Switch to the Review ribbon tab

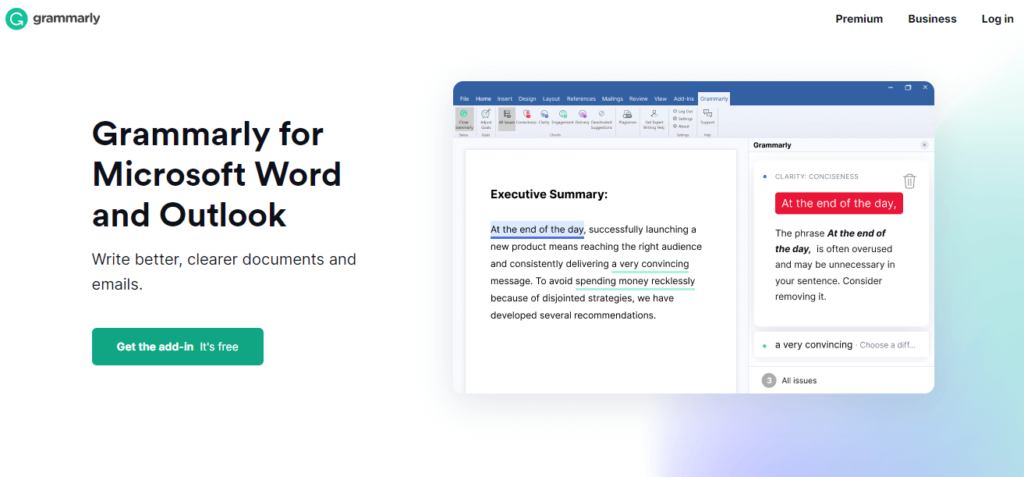(x=639, y=99)
